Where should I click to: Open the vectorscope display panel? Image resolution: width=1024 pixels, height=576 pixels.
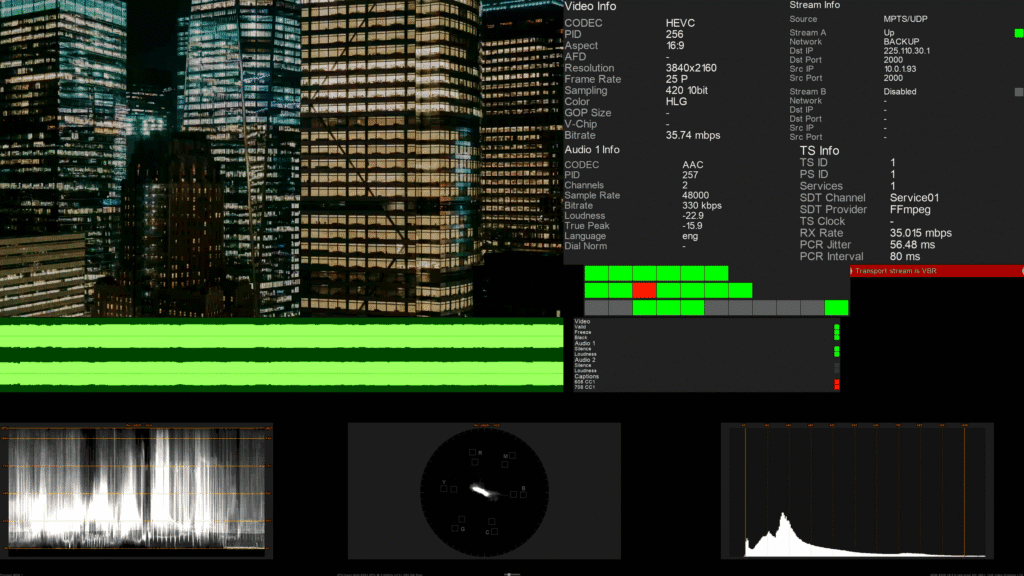(484, 490)
